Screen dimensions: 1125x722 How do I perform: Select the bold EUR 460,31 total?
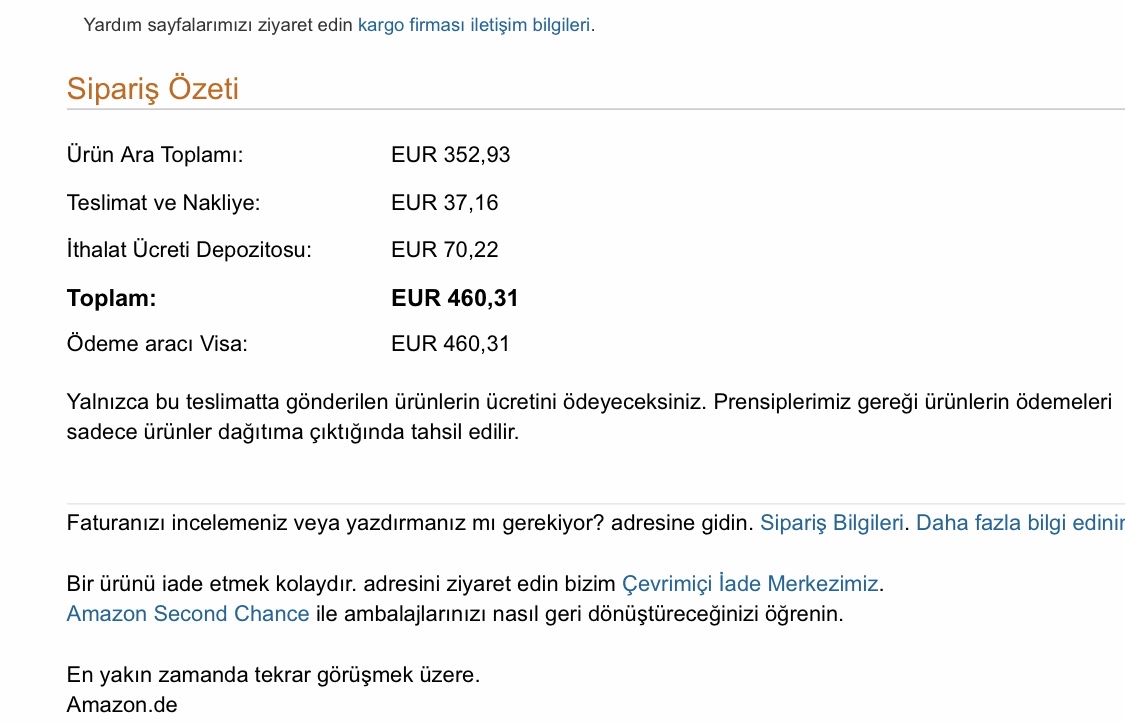click(455, 298)
